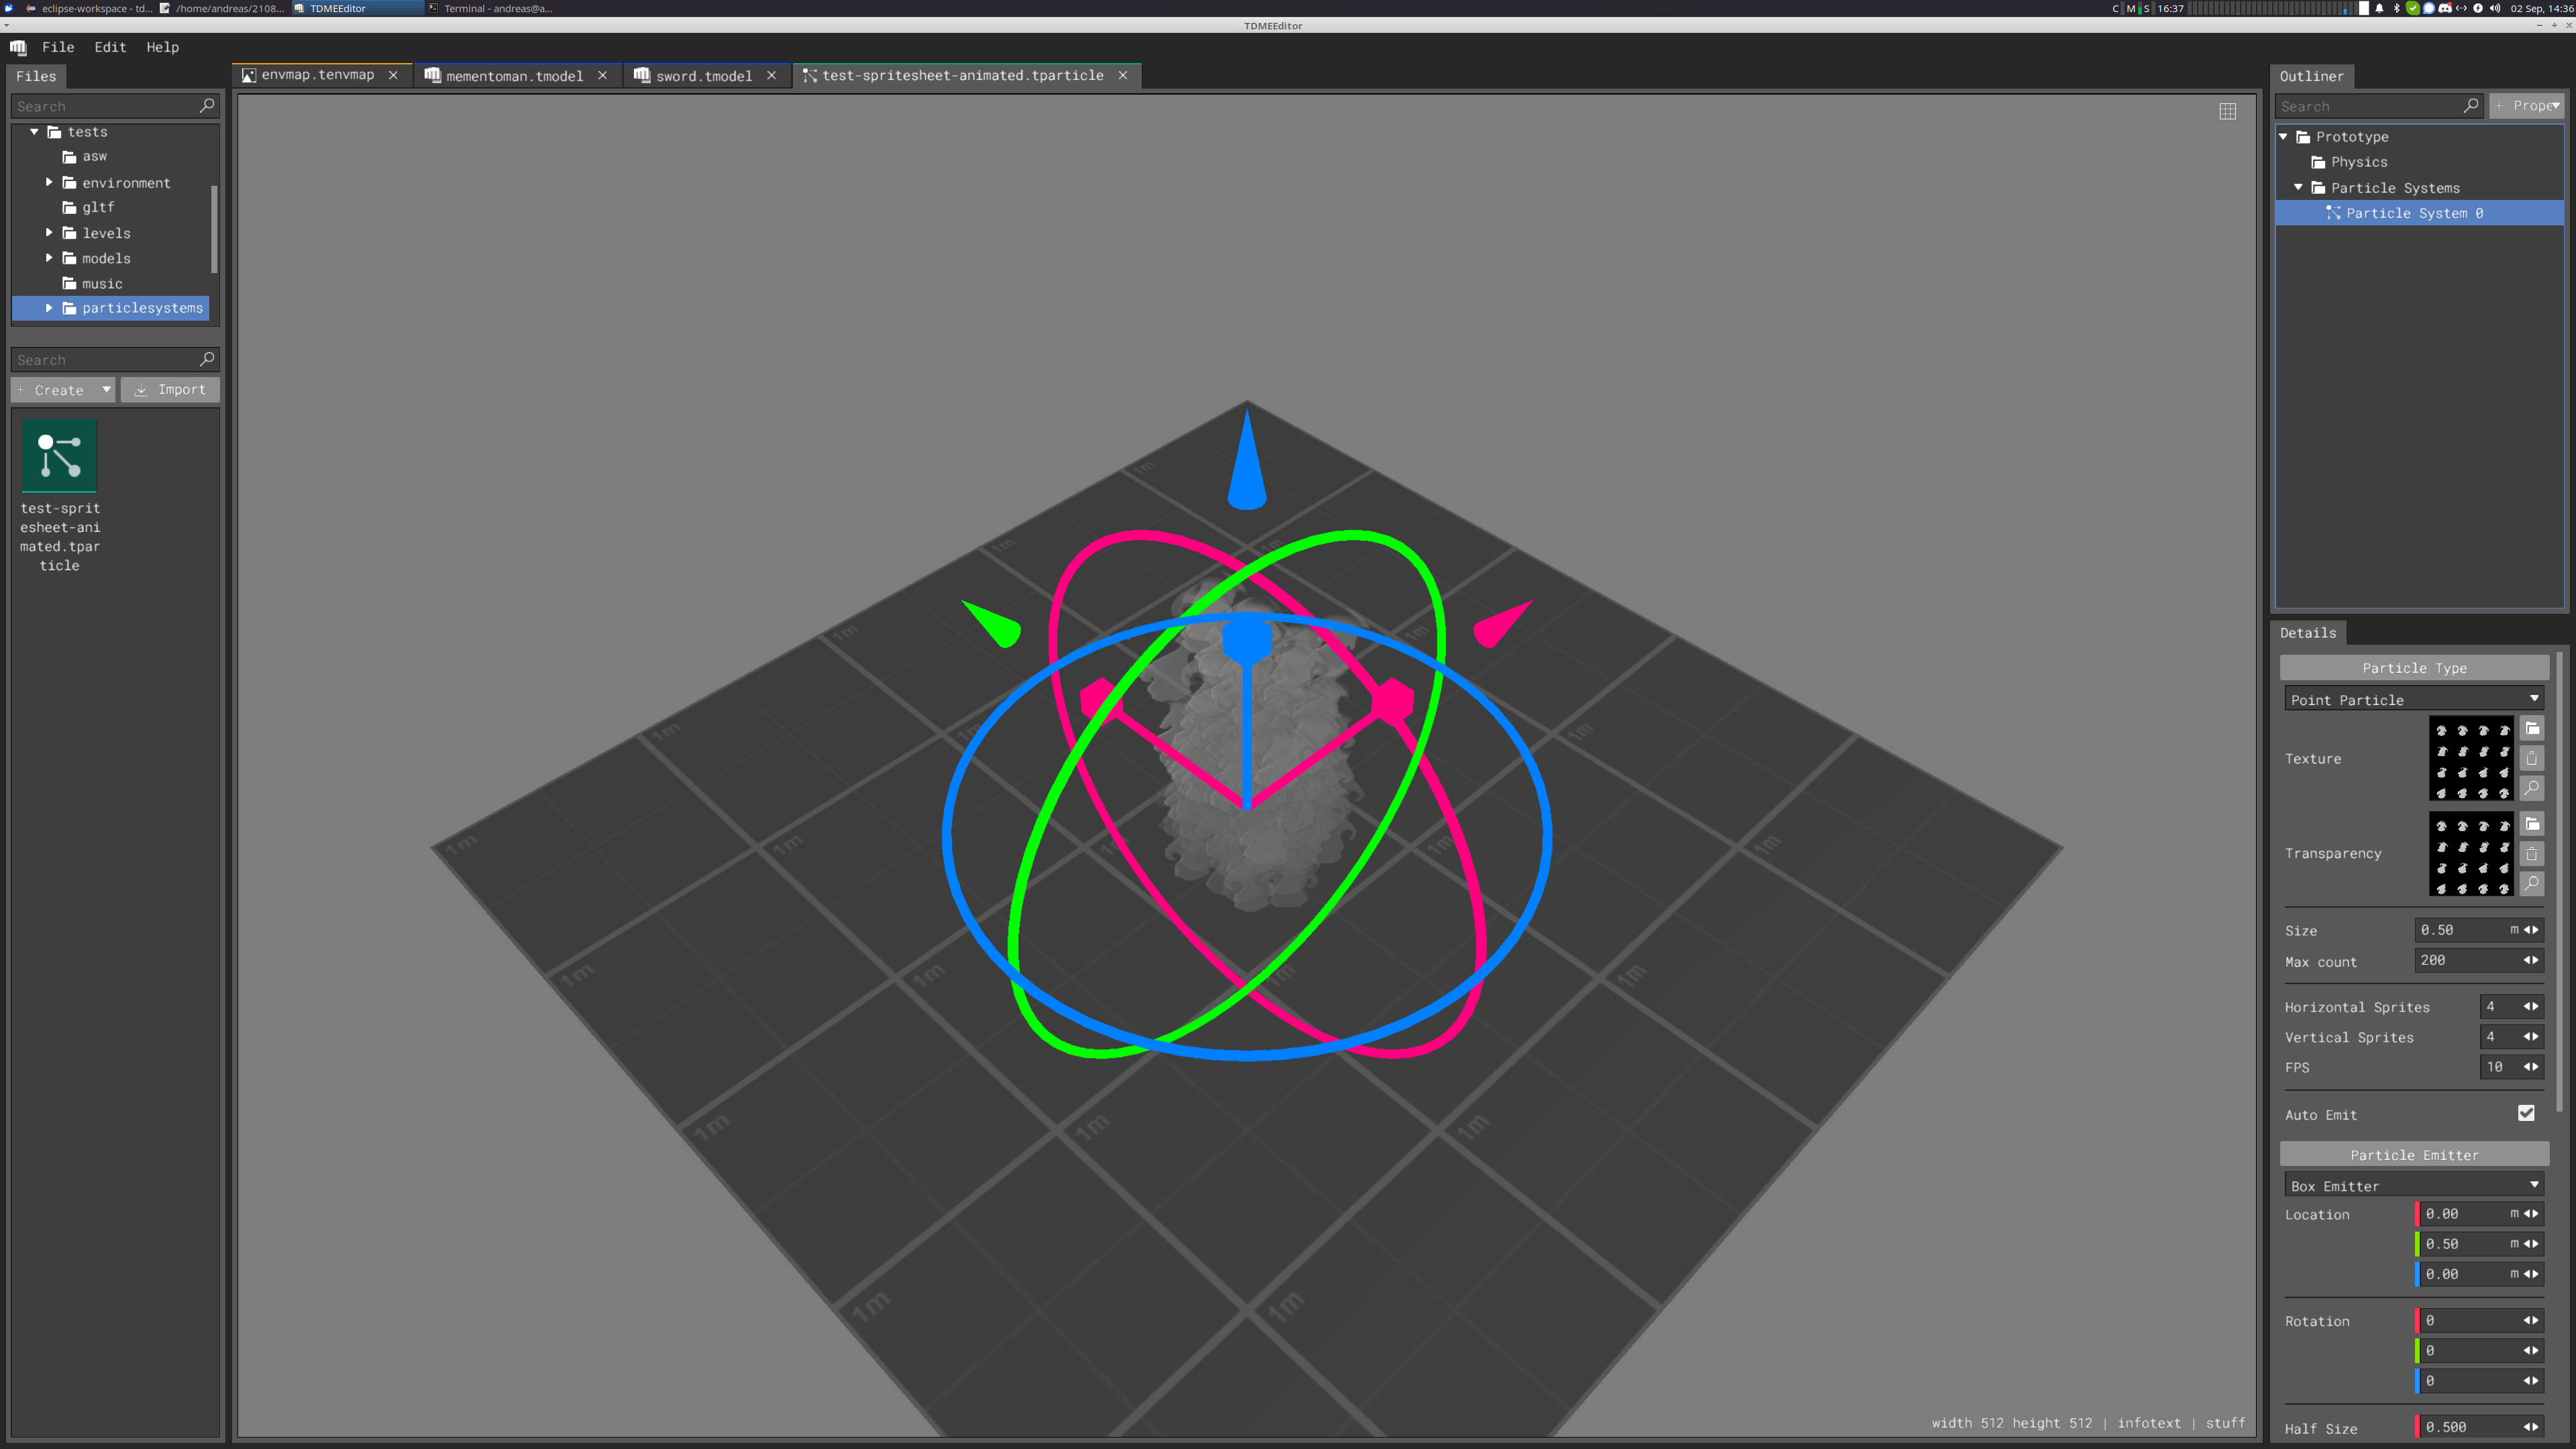Select test-spritesheet-animated.tparticle file thumbnail
2576x1449 pixels.
coord(59,456)
